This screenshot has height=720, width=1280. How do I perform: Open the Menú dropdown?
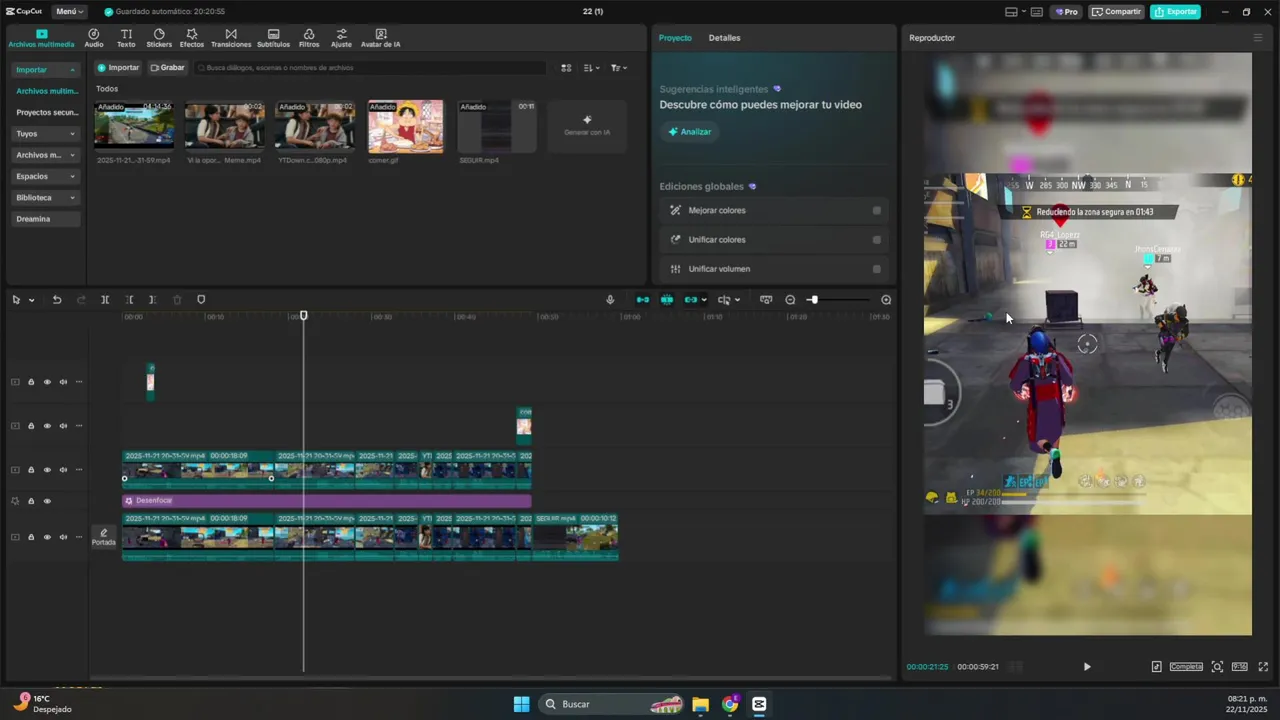click(x=69, y=12)
